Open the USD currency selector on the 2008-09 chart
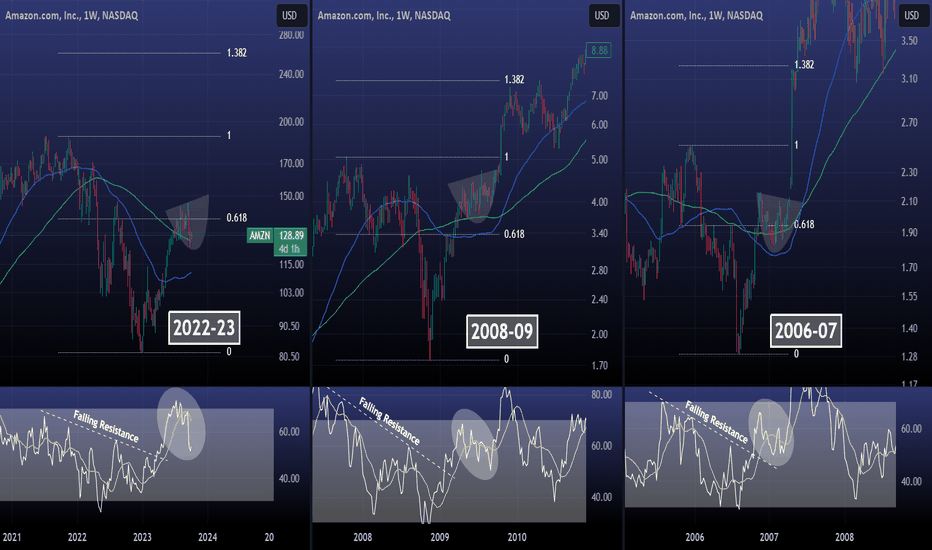Image resolution: width=932 pixels, height=550 pixels. (602, 16)
